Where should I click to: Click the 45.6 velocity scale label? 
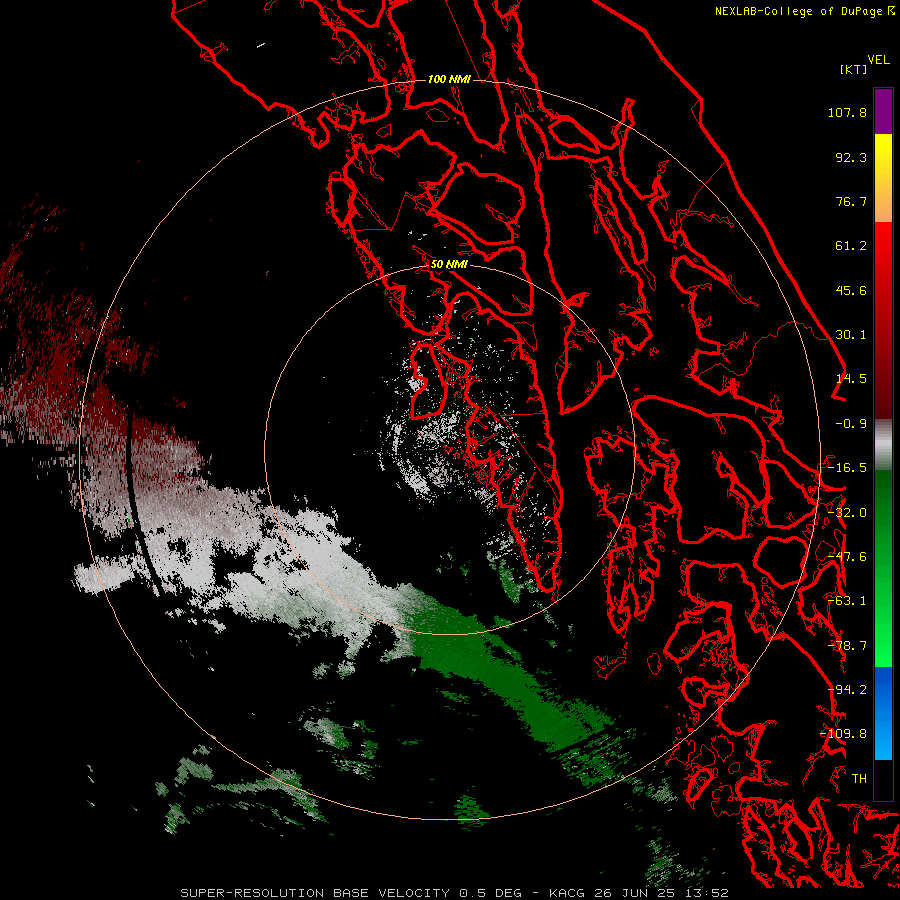point(851,290)
